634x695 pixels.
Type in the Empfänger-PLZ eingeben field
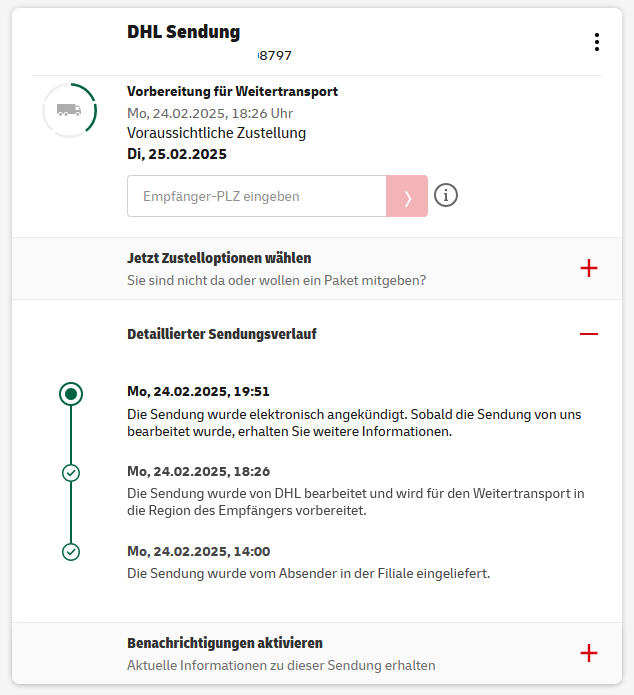[257, 196]
